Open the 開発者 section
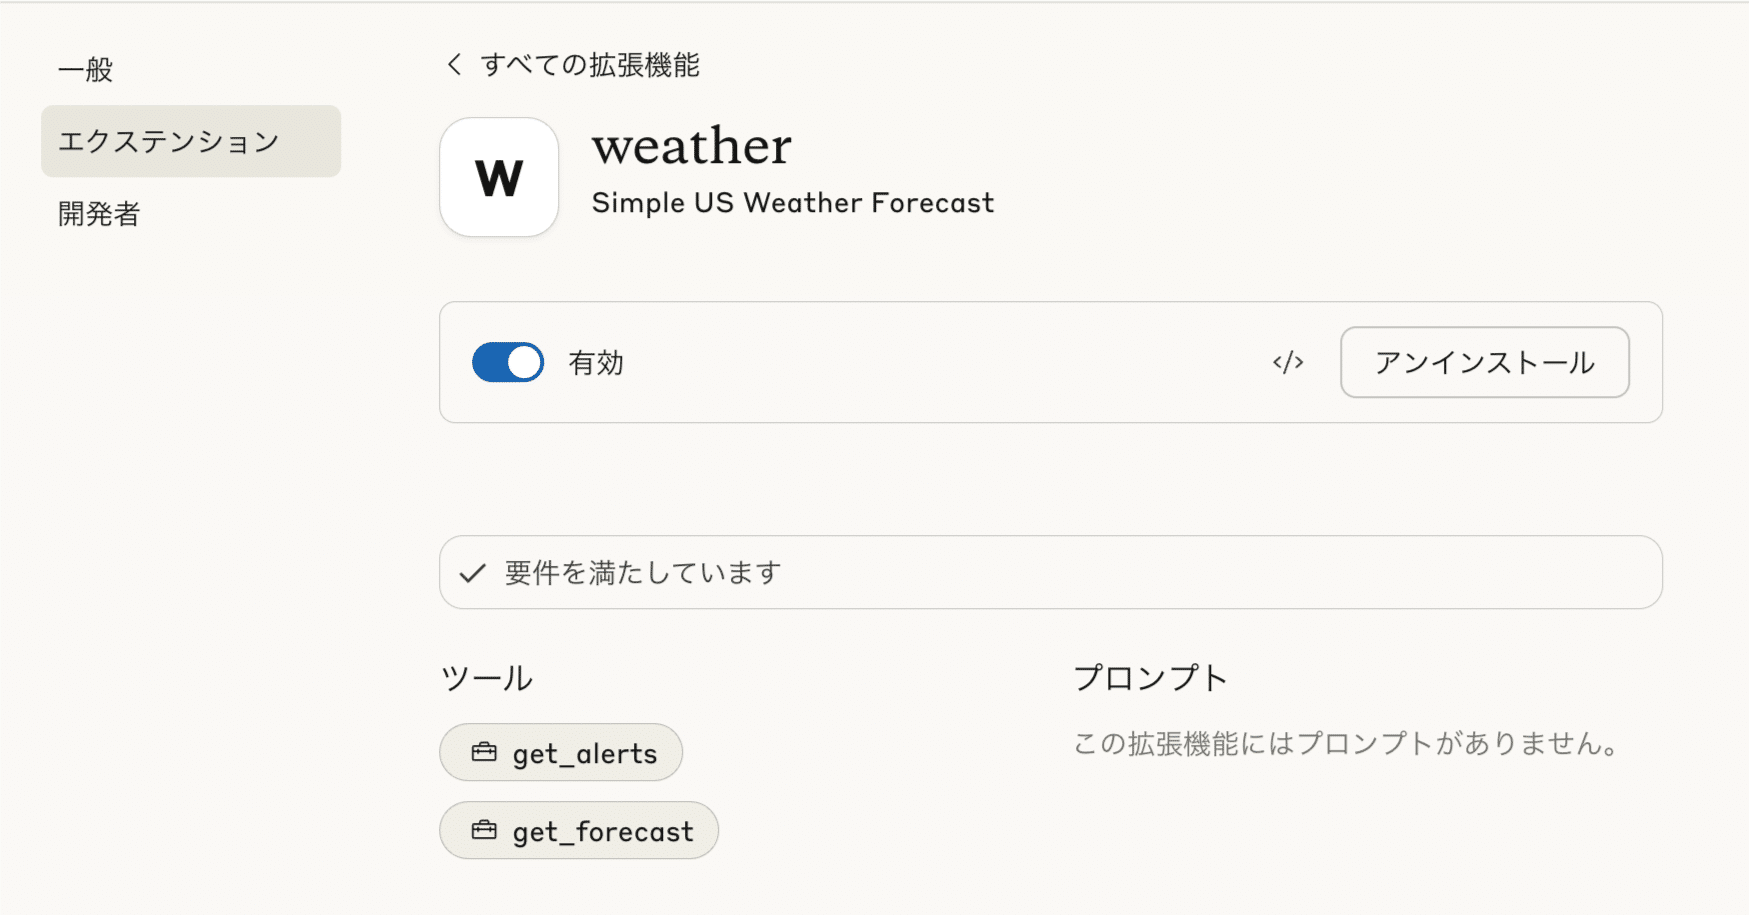This screenshot has height=915, width=1749. coord(97,213)
